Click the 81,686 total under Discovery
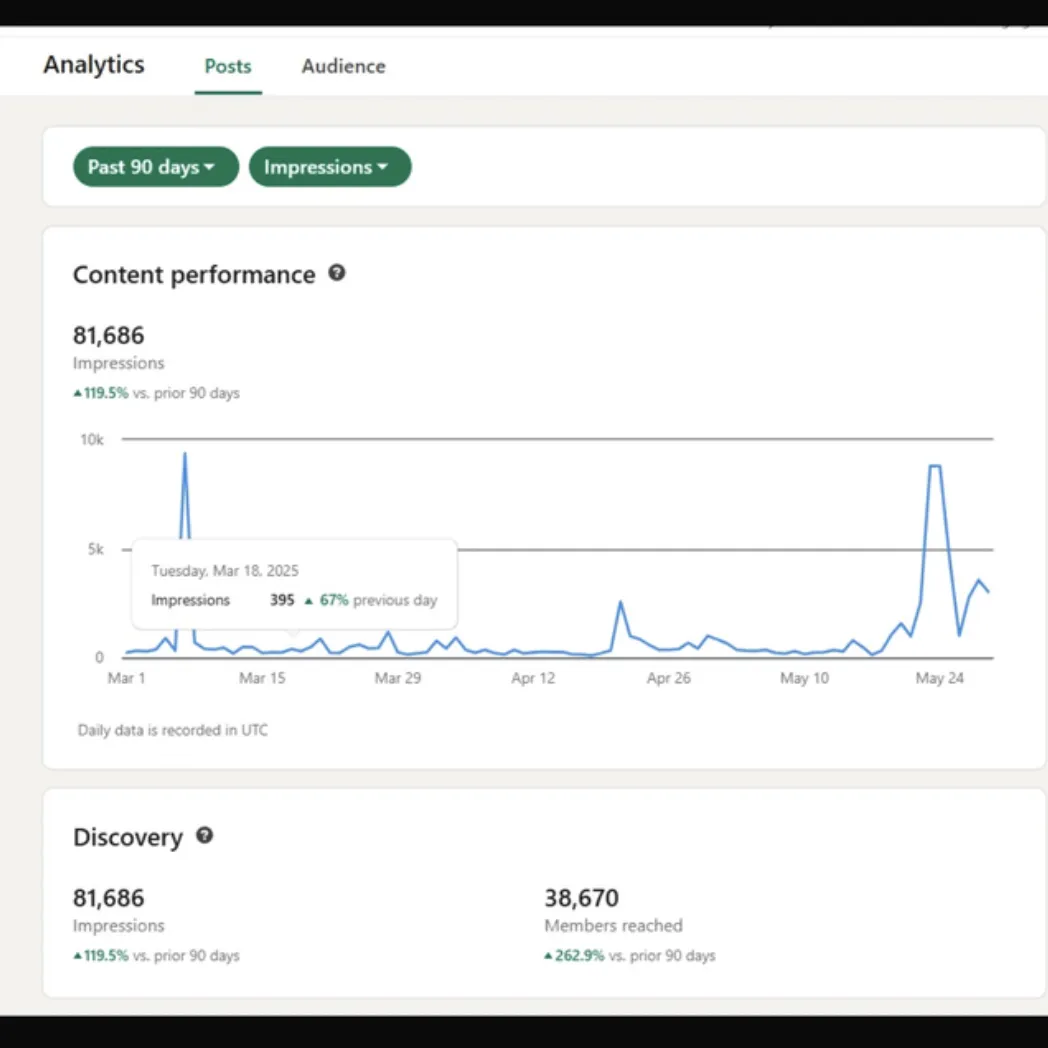 [x=109, y=898]
